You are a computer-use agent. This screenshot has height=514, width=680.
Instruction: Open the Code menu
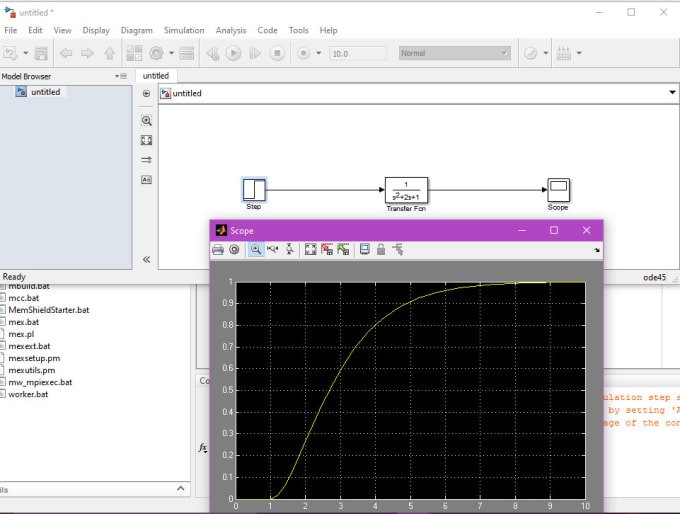267,30
